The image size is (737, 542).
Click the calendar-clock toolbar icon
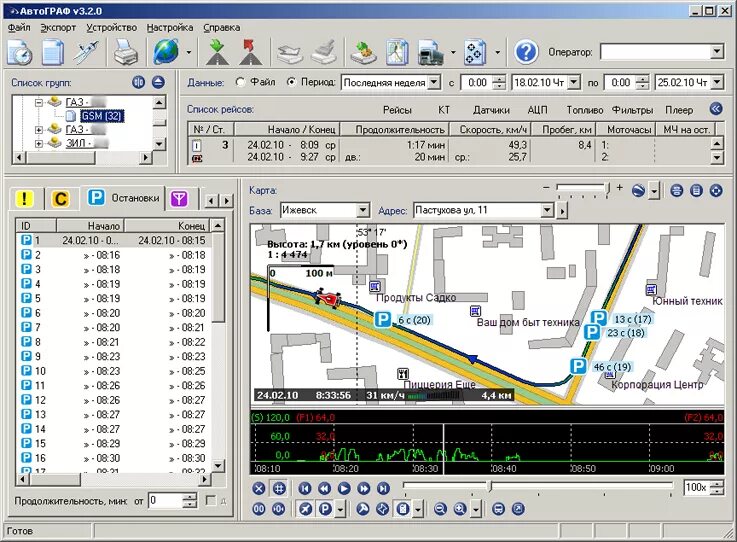point(19,52)
